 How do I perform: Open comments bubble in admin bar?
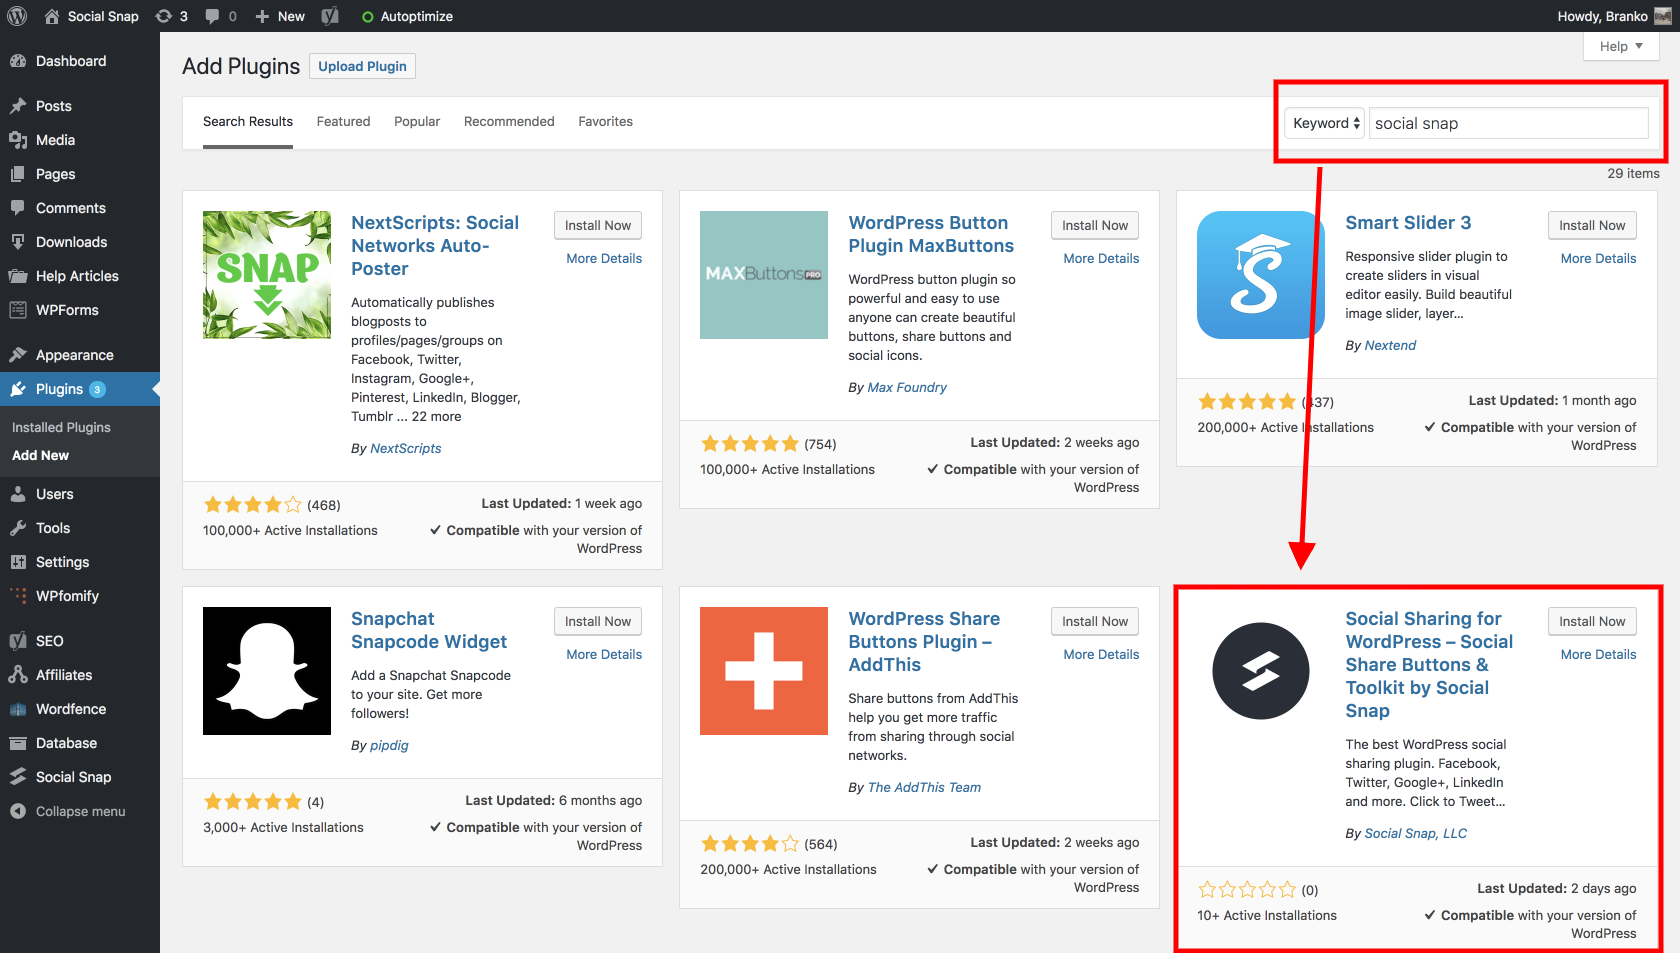[220, 16]
